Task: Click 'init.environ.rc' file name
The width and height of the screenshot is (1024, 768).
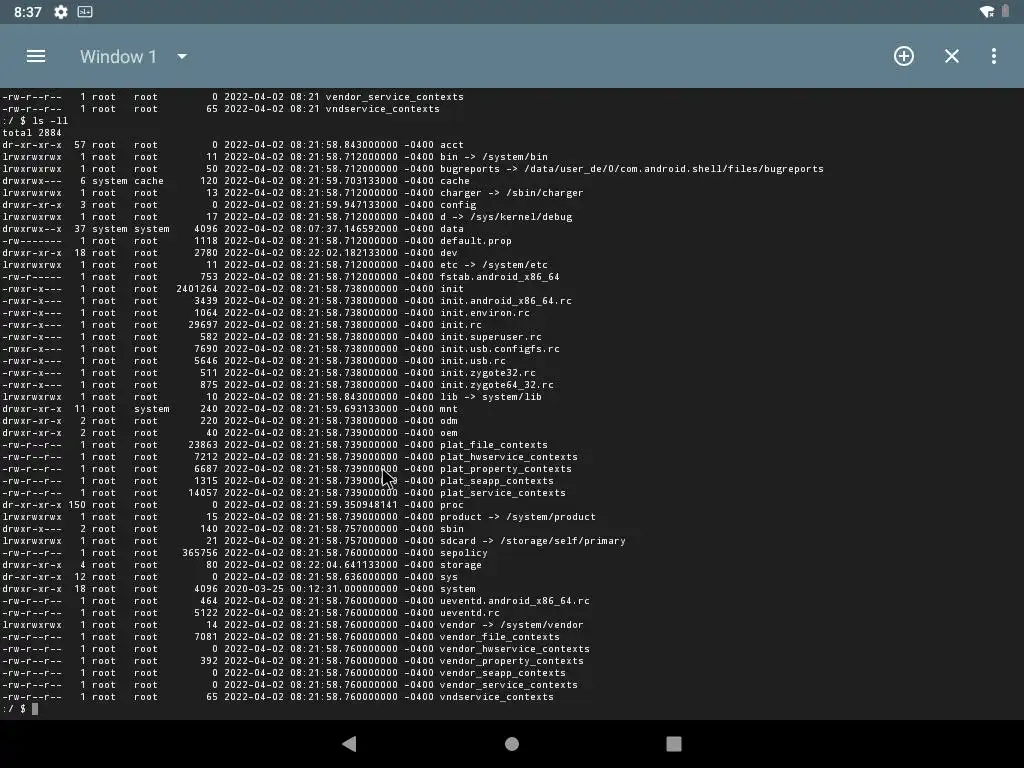Action: pyautogui.click(x=485, y=313)
